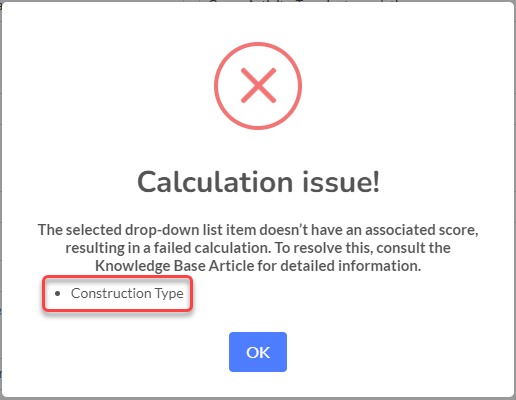Click the text 'resulting in a failed calculation'

tap(168, 248)
